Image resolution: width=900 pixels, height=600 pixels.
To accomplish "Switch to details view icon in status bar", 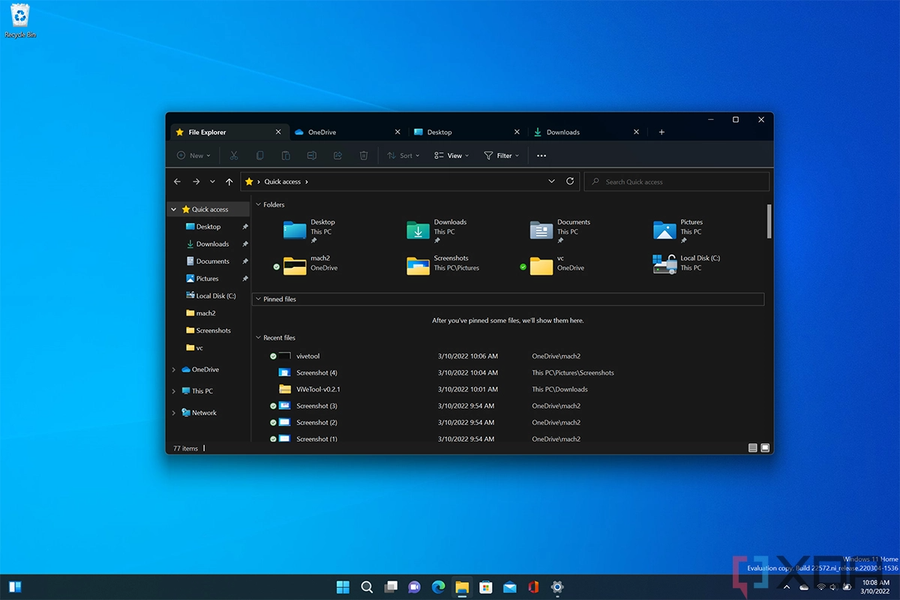I will 752,448.
